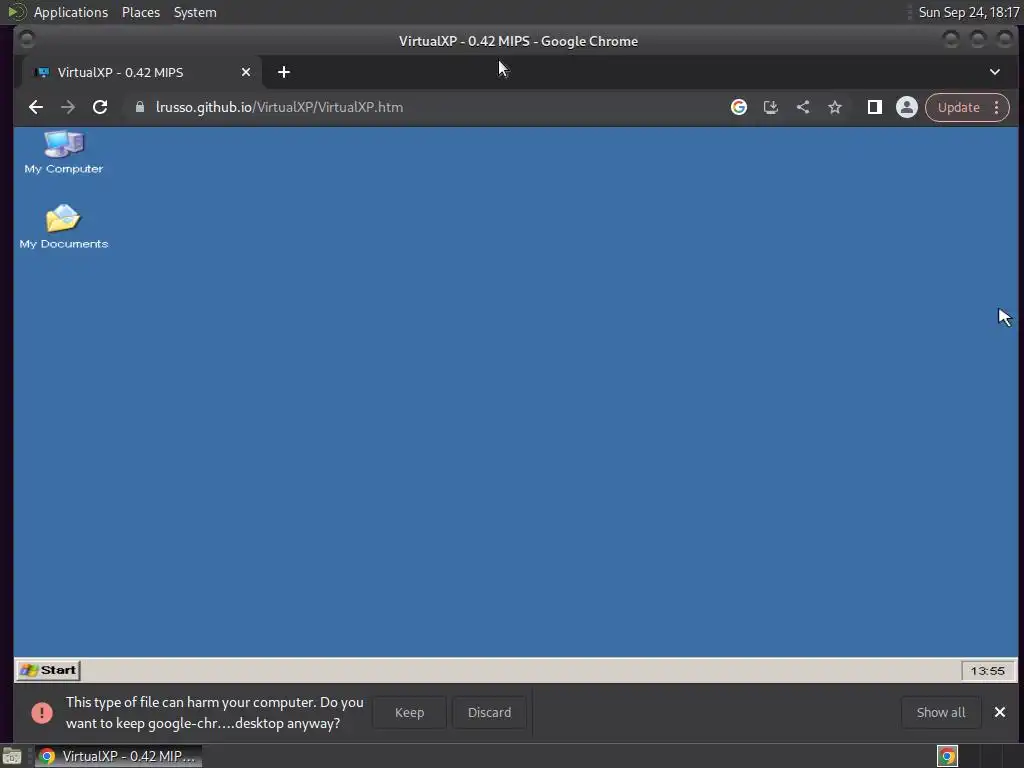Click the install app icon in address bar
The height and width of the screenshot is (768, 1024).
[x=771, y=107]
